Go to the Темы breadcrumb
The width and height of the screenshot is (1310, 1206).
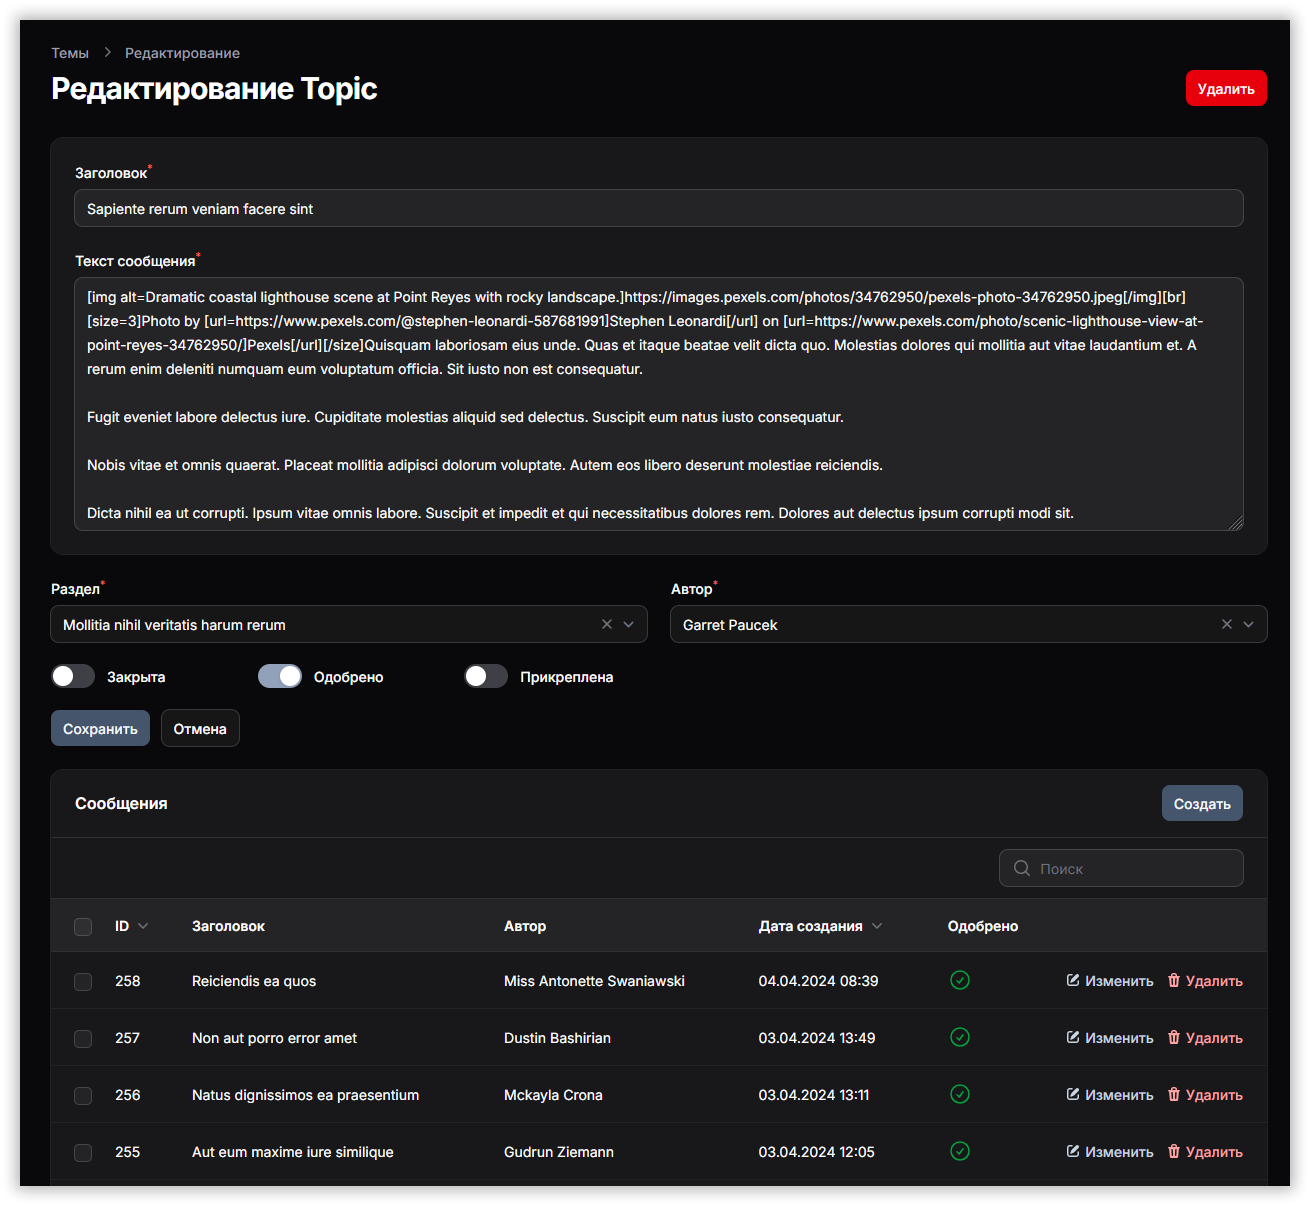(70, 53)
